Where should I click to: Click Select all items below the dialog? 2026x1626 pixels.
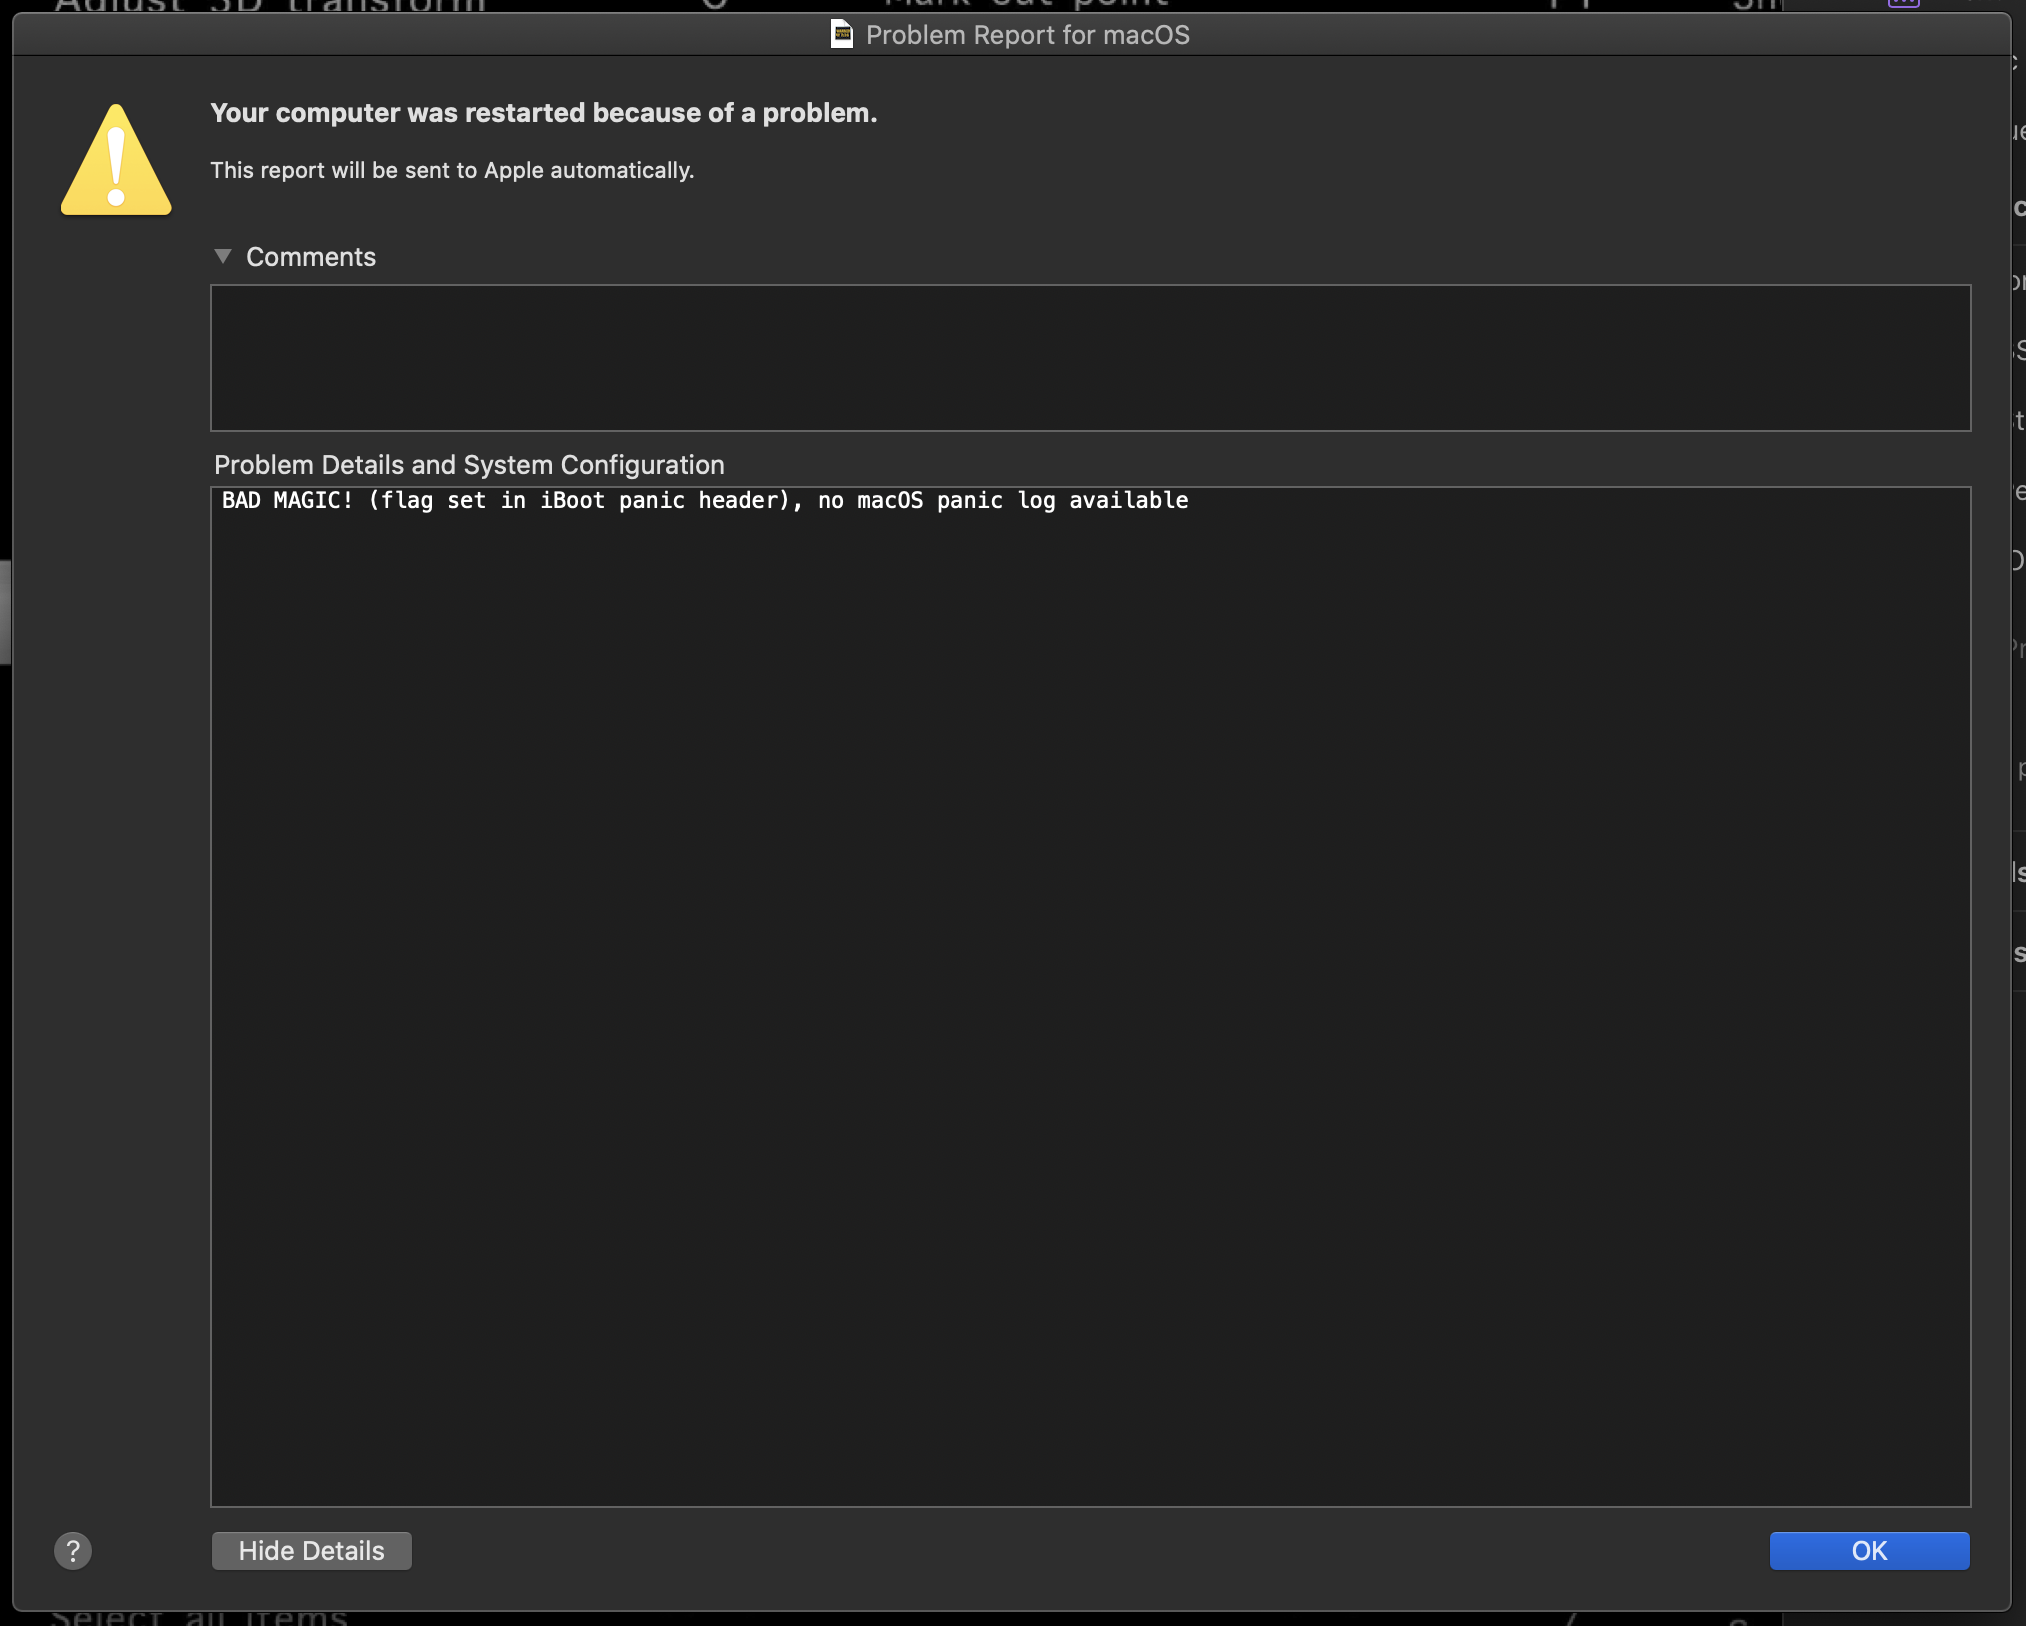200,1617
